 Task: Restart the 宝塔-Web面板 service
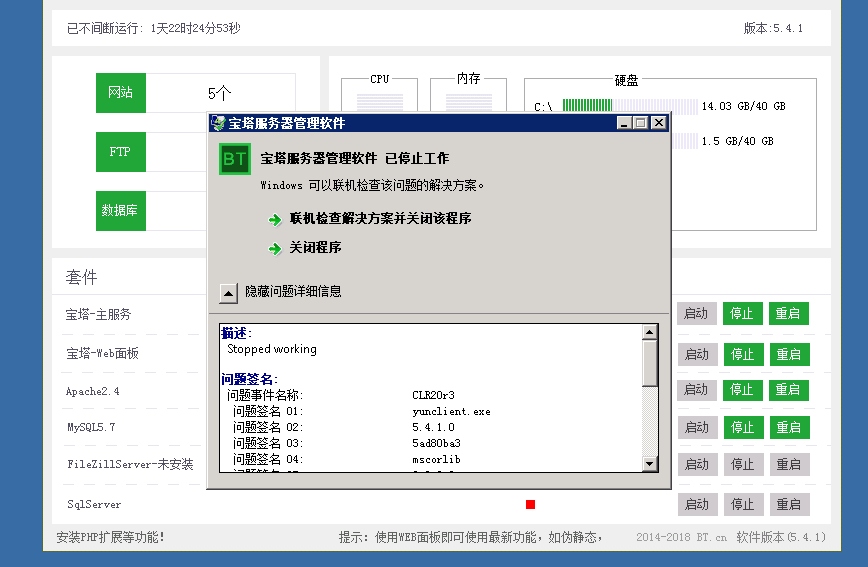click(789, 354)
